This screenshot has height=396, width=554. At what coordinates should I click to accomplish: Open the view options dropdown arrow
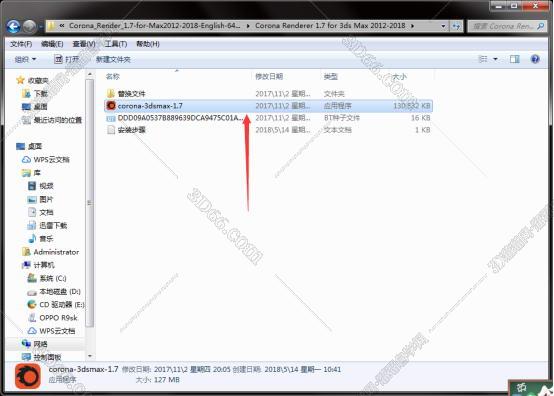click(x=495, y=59)
